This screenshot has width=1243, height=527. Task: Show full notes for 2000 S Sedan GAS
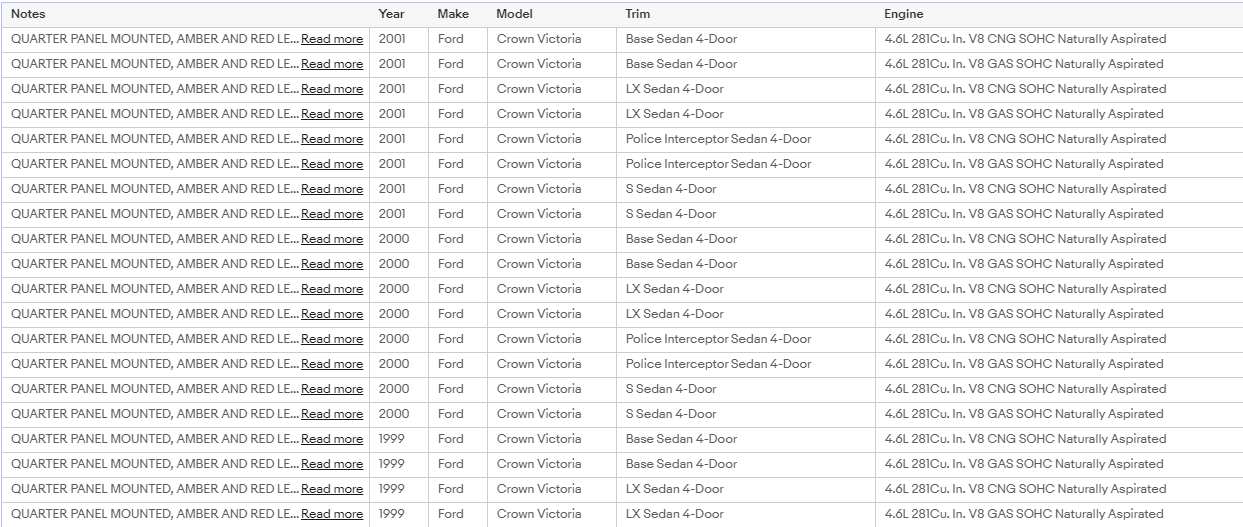click(x=332, y=414)
